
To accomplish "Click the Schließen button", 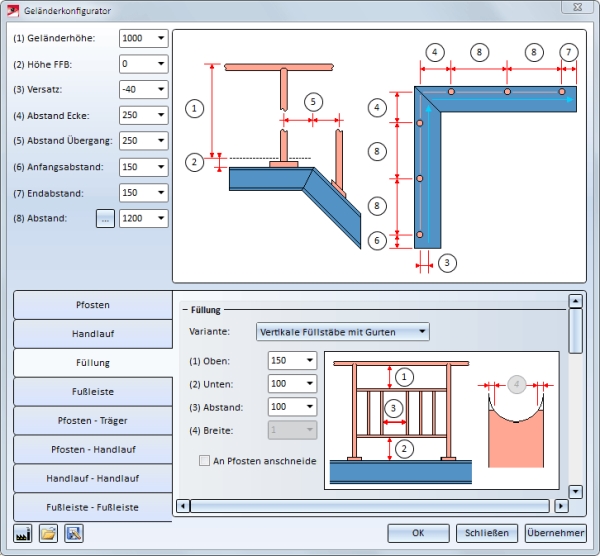I will pos(486,533).
